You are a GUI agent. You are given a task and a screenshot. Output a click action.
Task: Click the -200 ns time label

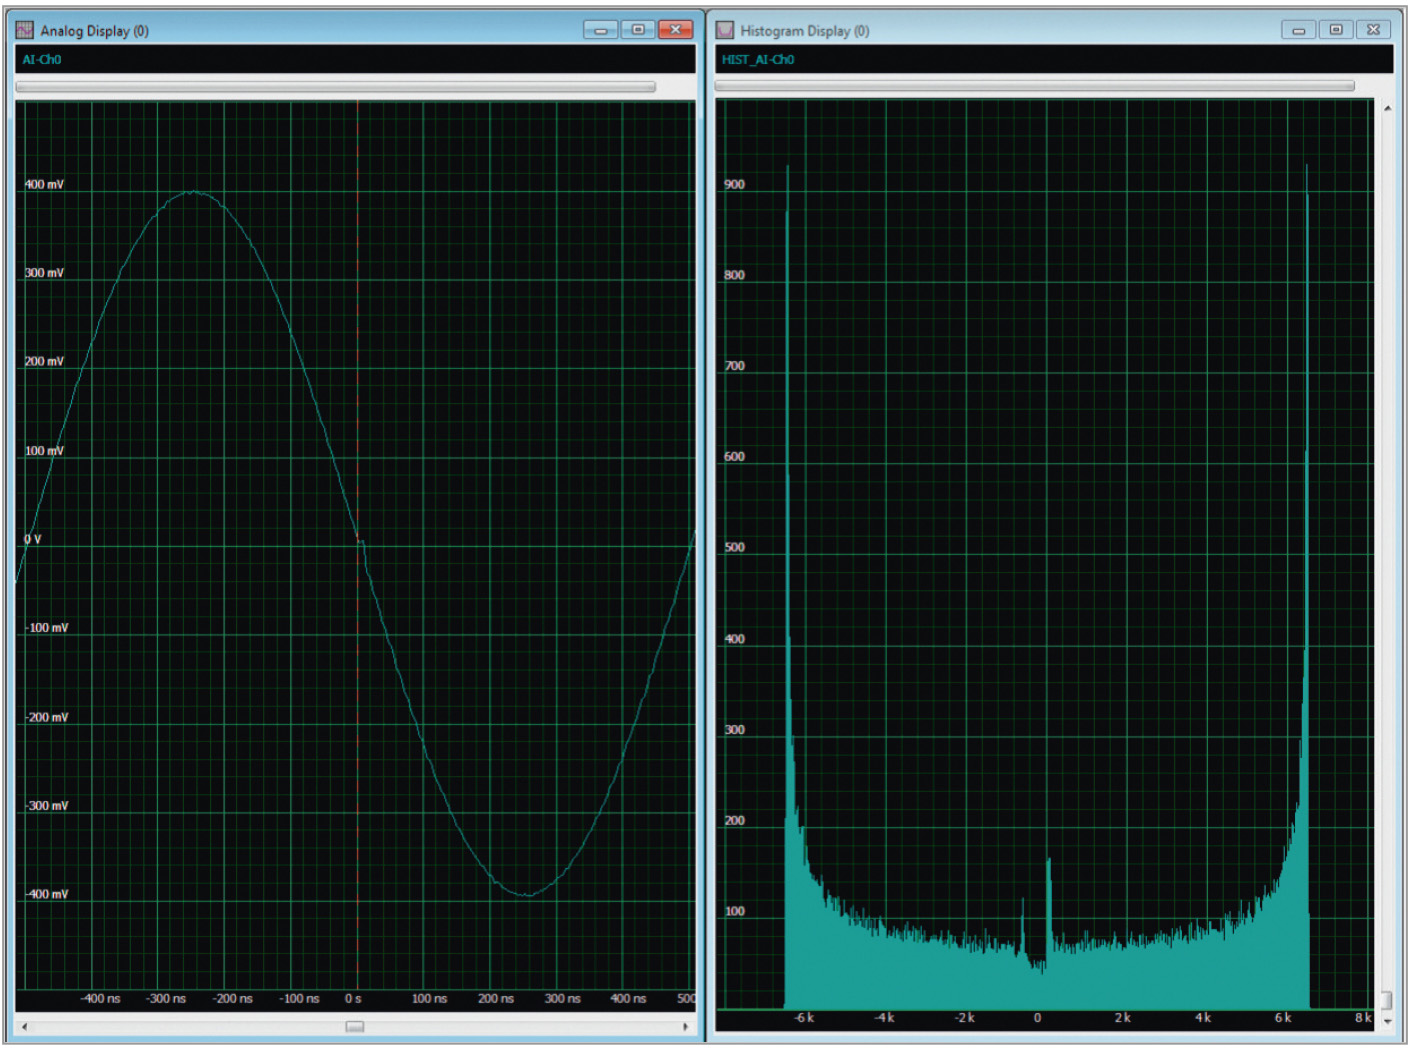pyautogui.click(x=232, y=999)
